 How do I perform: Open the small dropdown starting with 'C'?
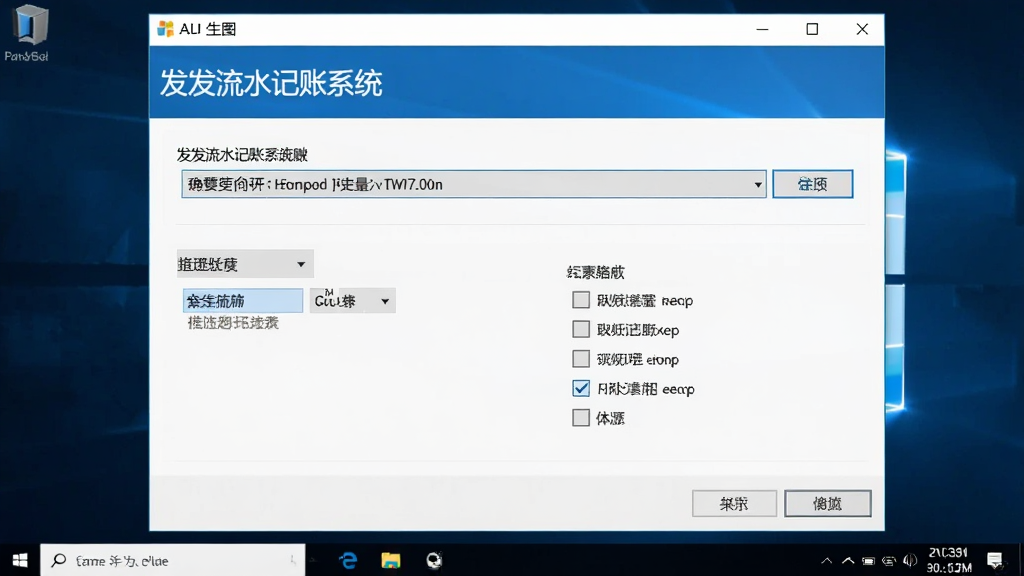(353, 300)
